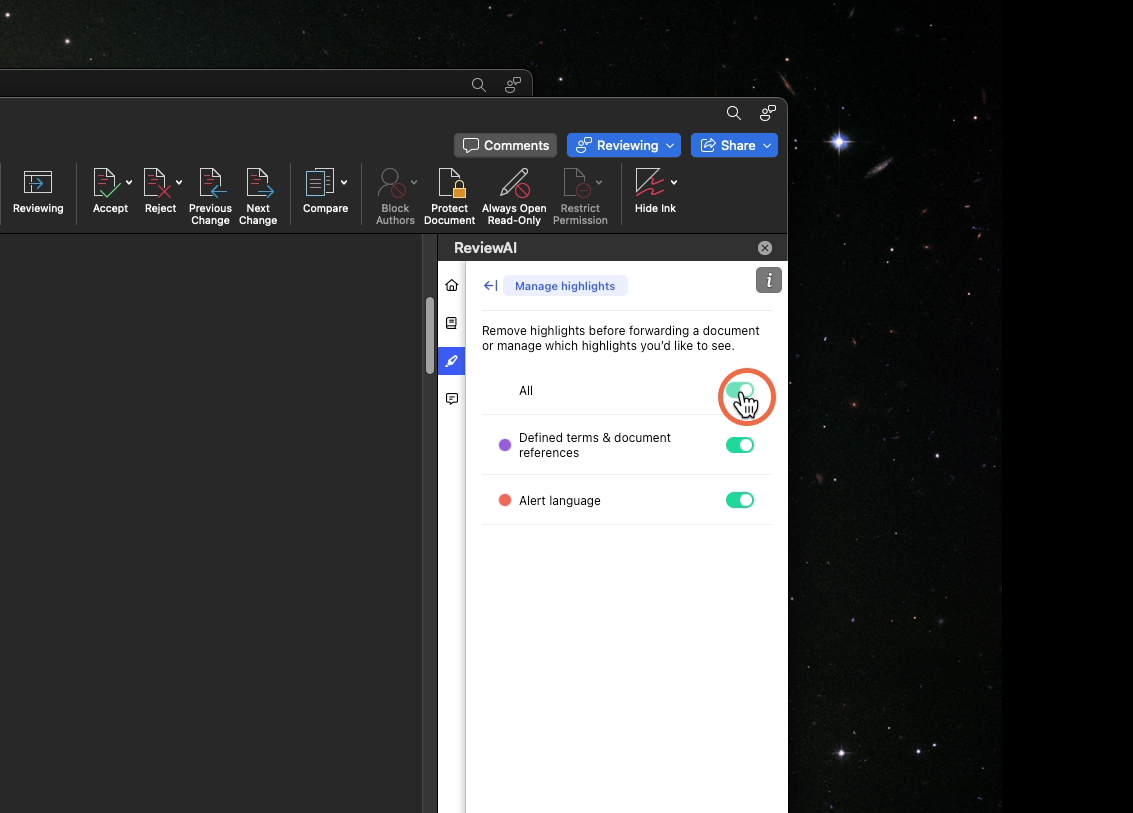The image size is (1133, 813).
Task: Toggle All highlights switch
Action: click(740, 391)
